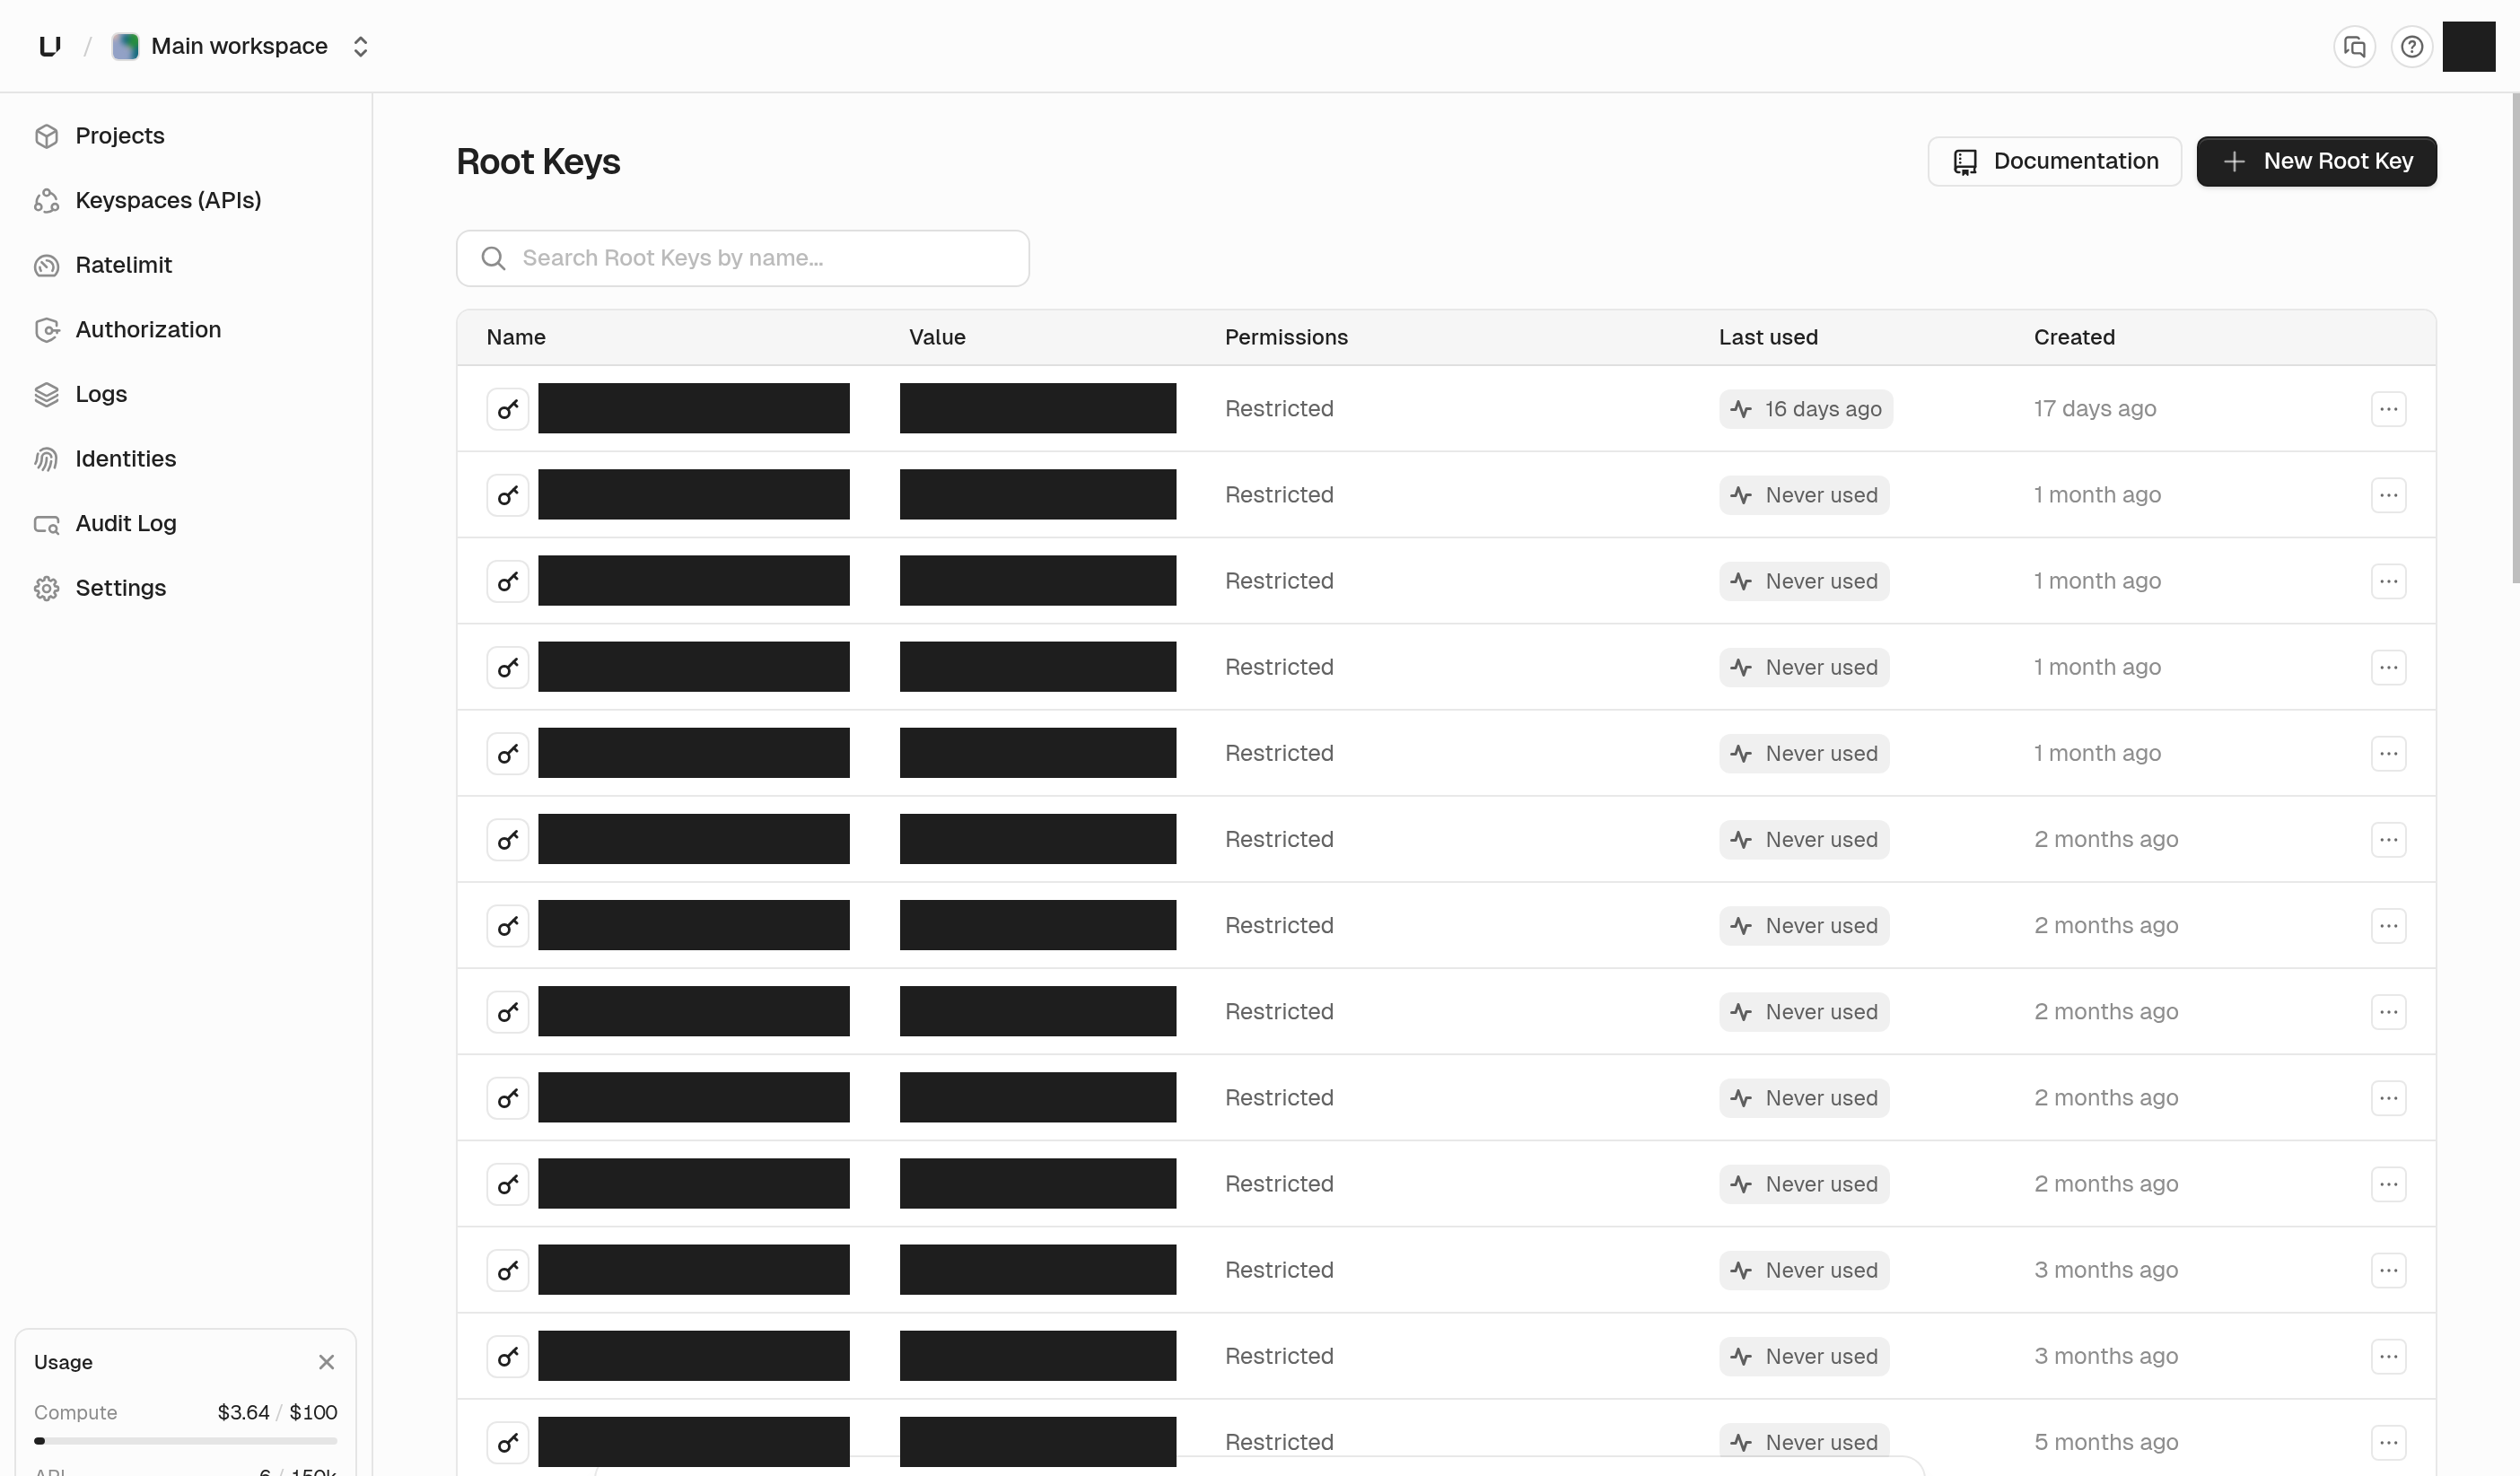The width and height of the screenshot is (2520, 1476).
Task: Close the Usage panel
Action: (x=326, y=1362)
